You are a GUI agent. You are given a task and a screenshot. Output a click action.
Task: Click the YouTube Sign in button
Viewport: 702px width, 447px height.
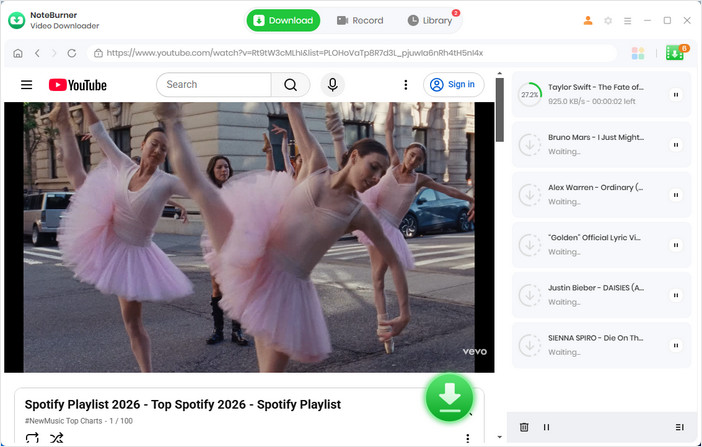[454, 85]
